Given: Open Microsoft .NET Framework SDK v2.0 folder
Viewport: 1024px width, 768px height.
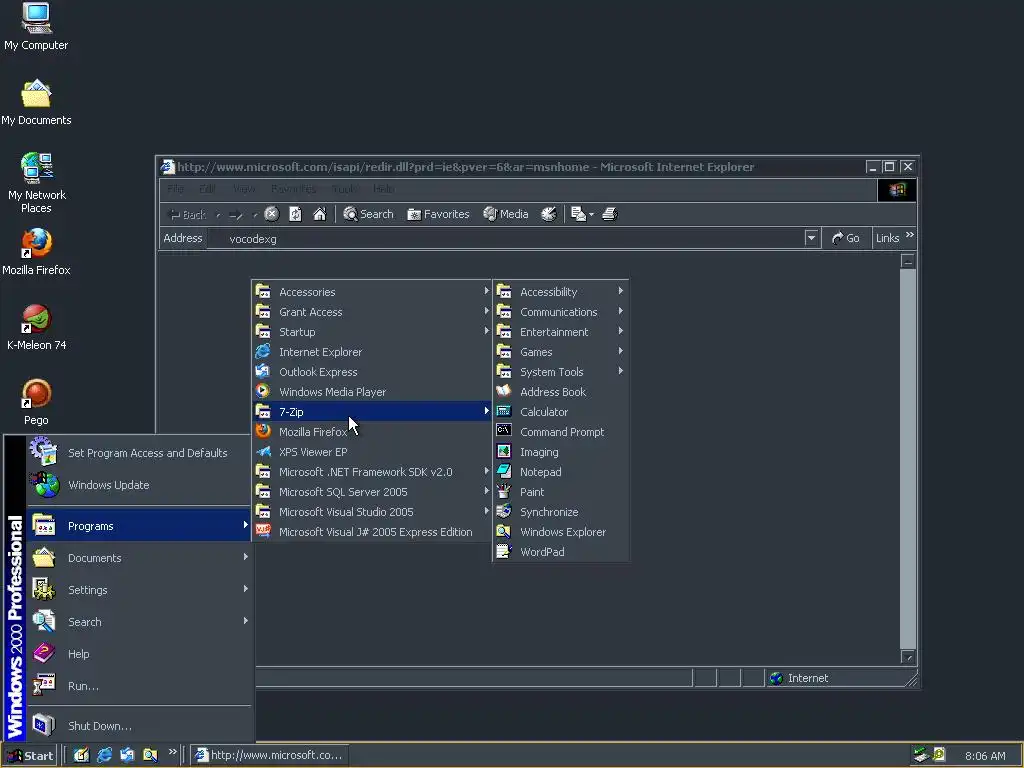Looking at the screenshot, I should click(372, 472).
